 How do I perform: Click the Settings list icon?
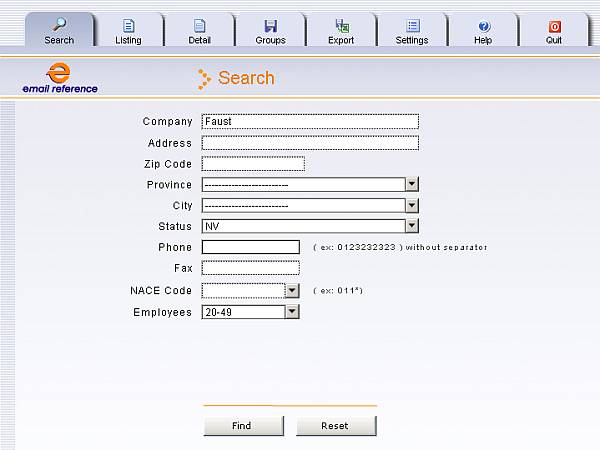click(x=412, y=26)
